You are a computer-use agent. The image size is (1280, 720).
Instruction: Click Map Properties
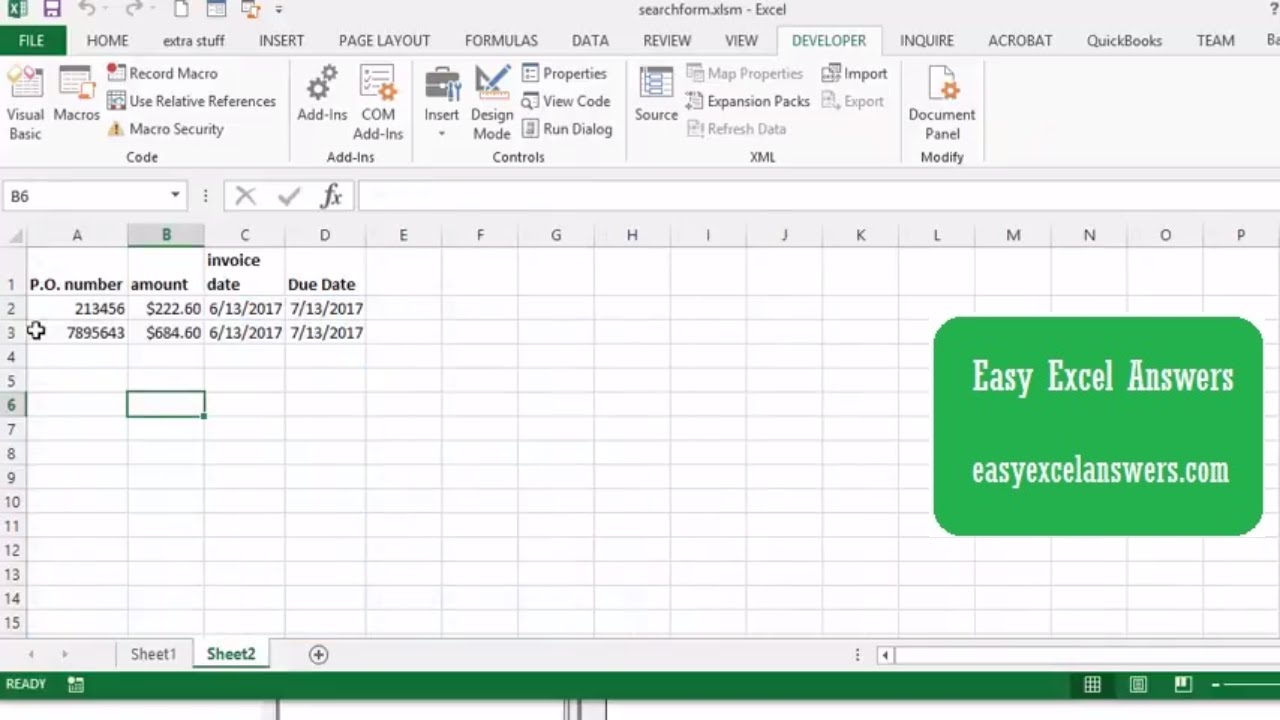(x=744, y=73)
